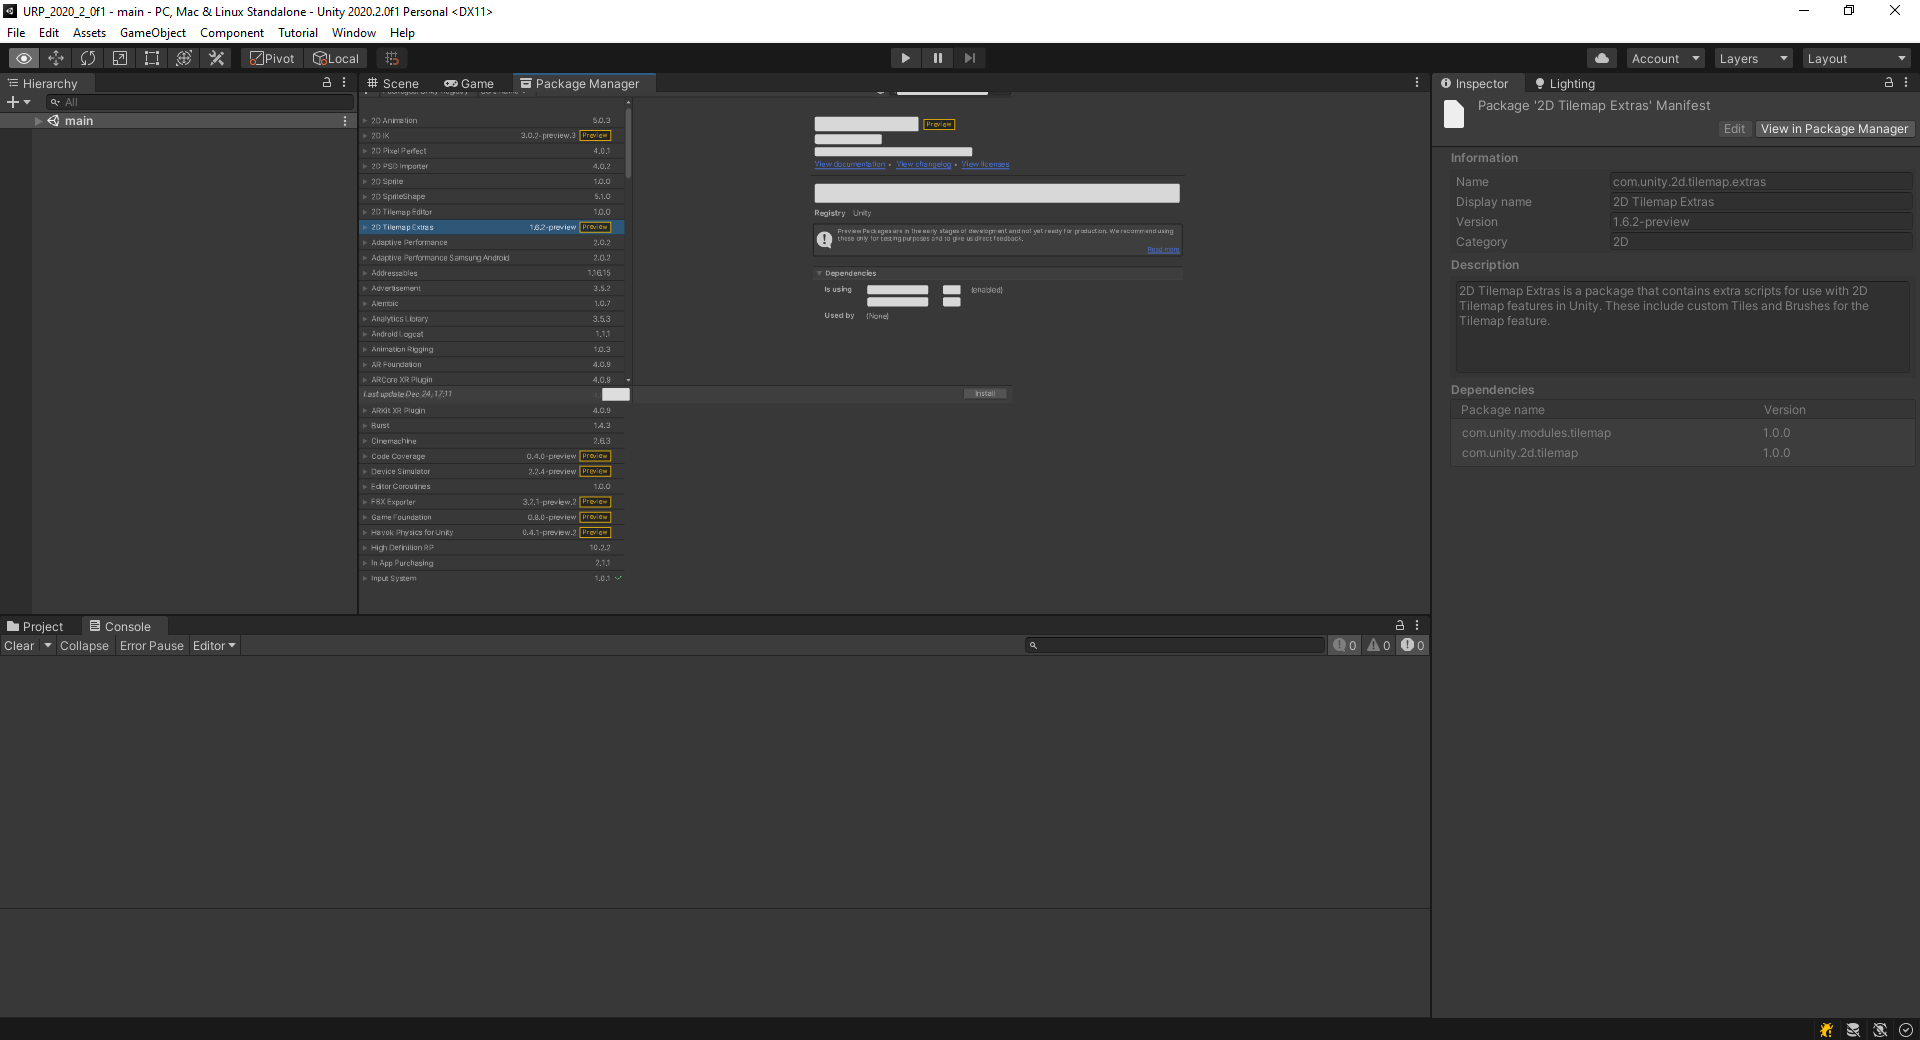The width and height of the screenshot is (1920, 1040).
Task: Click the background tasks checkmark status icon
Action: pyautogui.click(x=1906, y=1030)
